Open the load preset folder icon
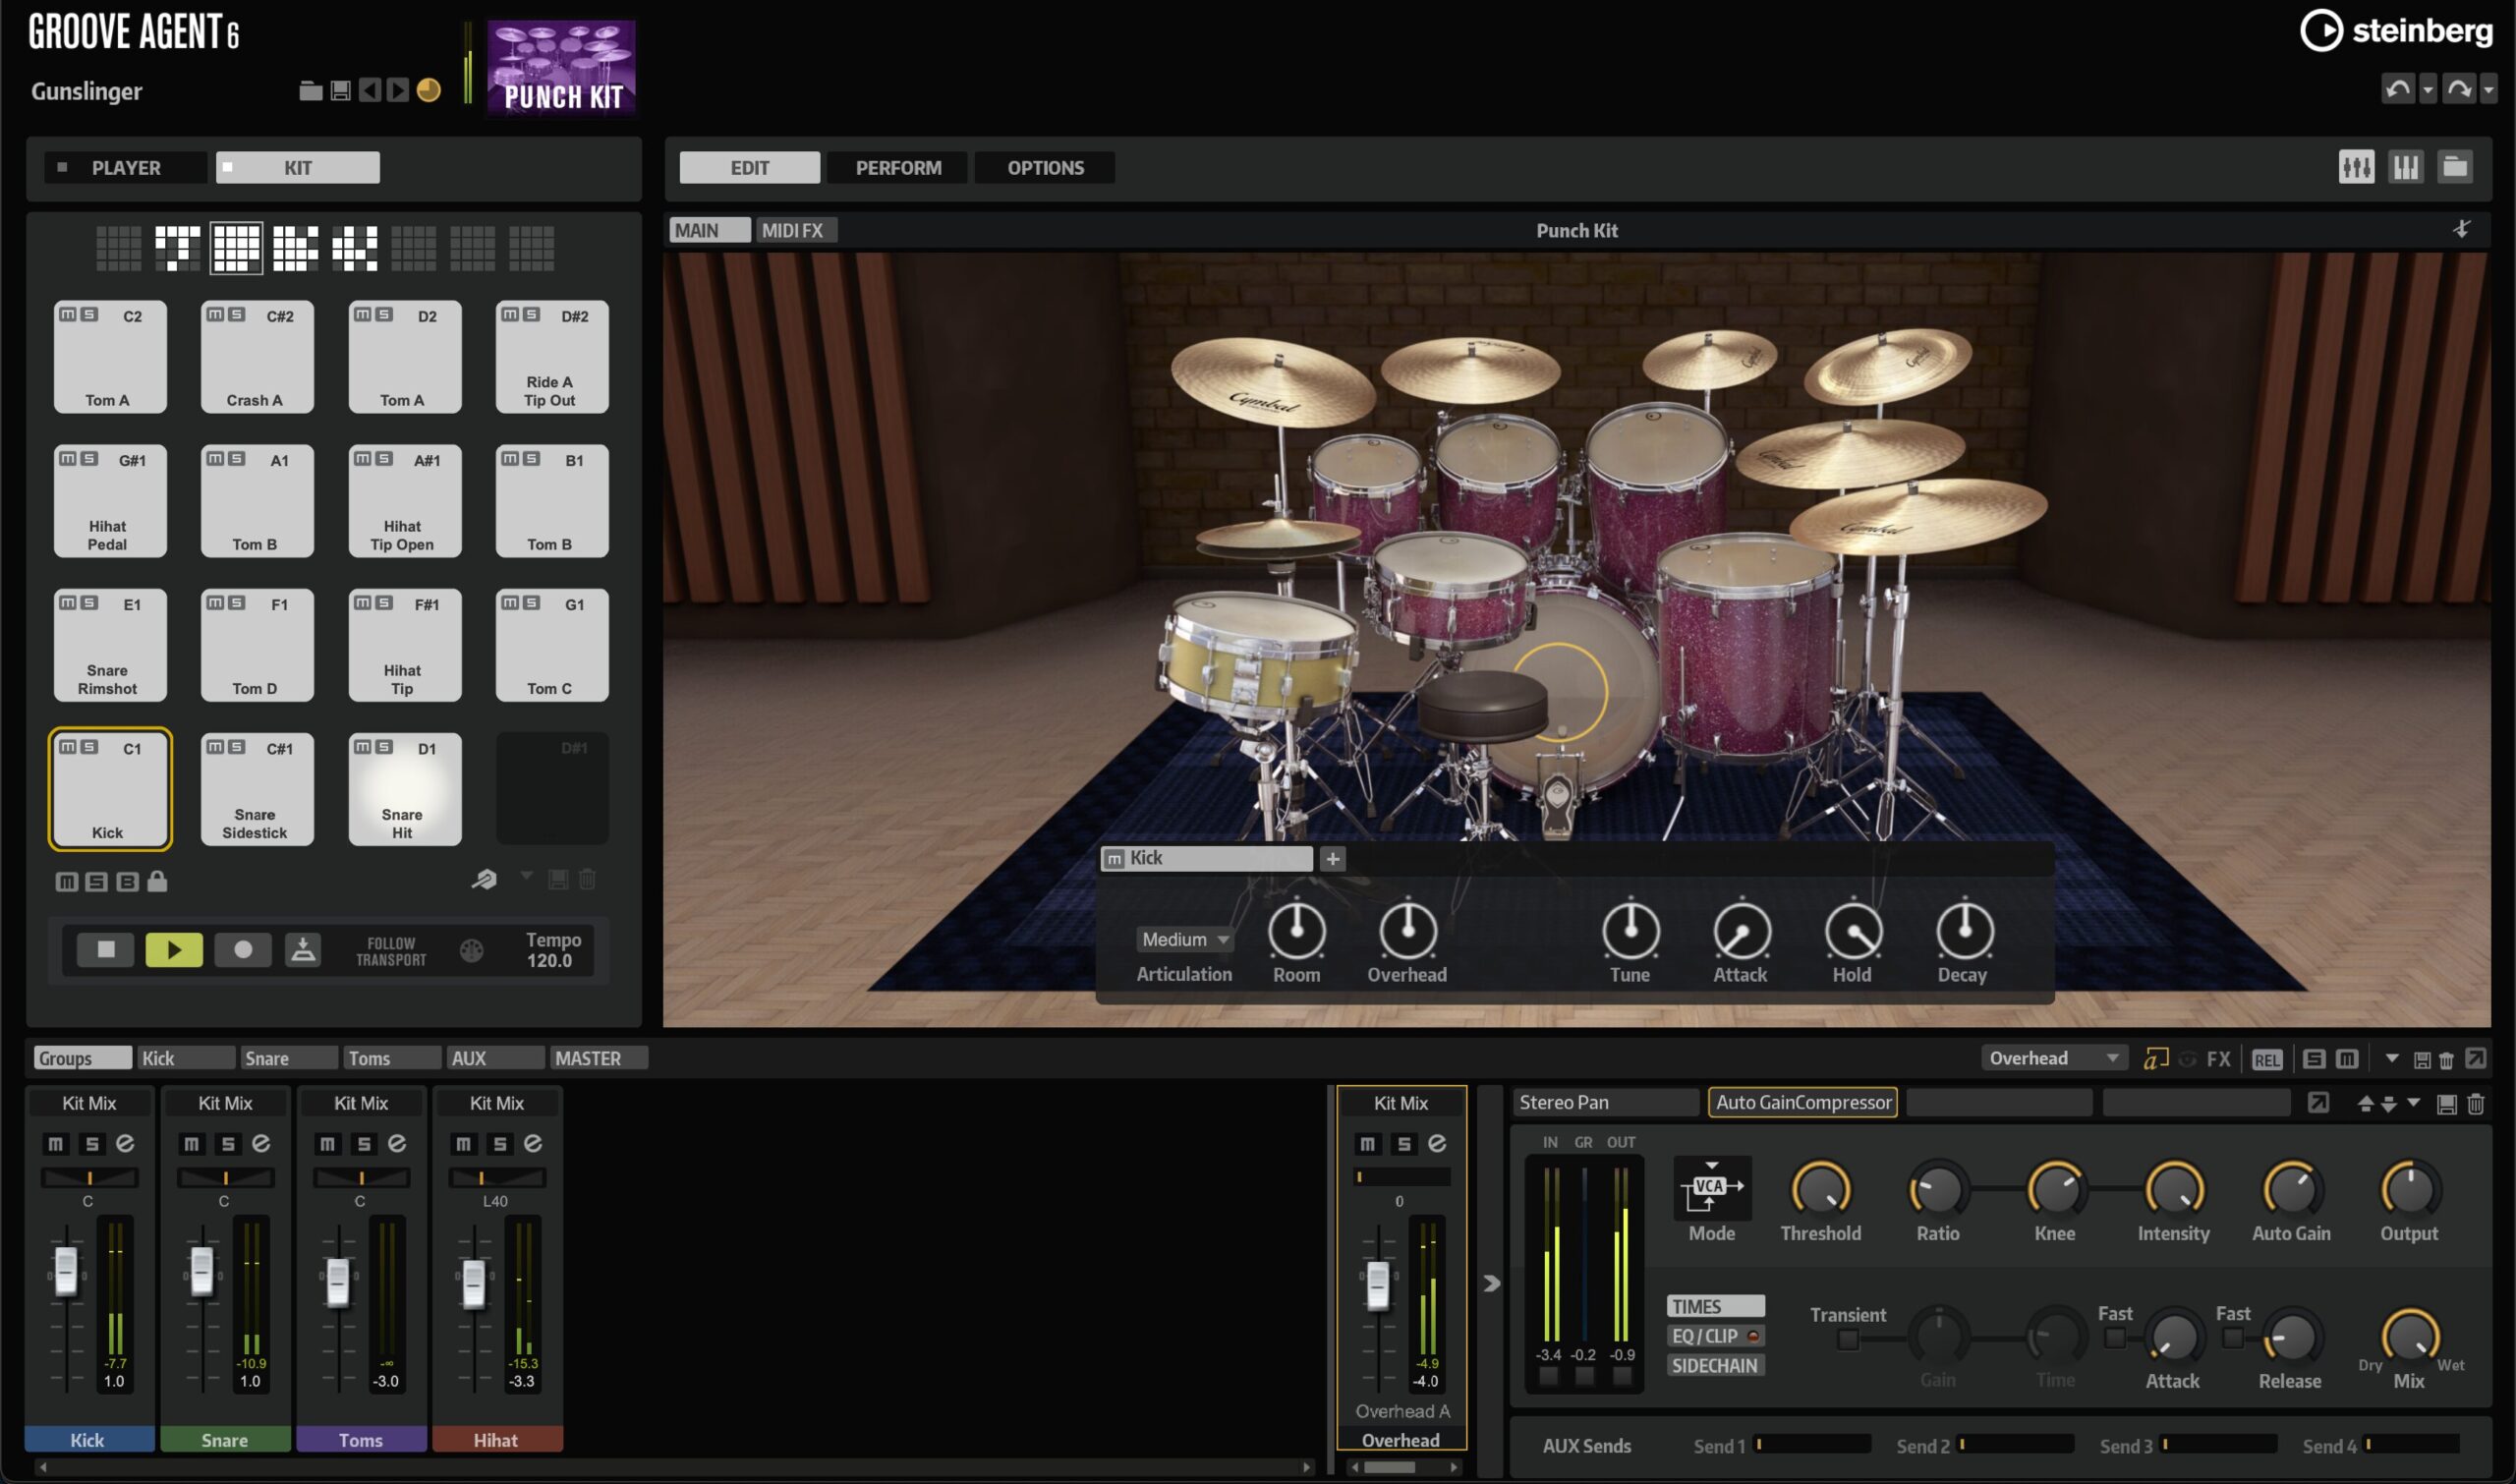The height and width of the screenshot is (1484, 2516). (x=311, y=90)
